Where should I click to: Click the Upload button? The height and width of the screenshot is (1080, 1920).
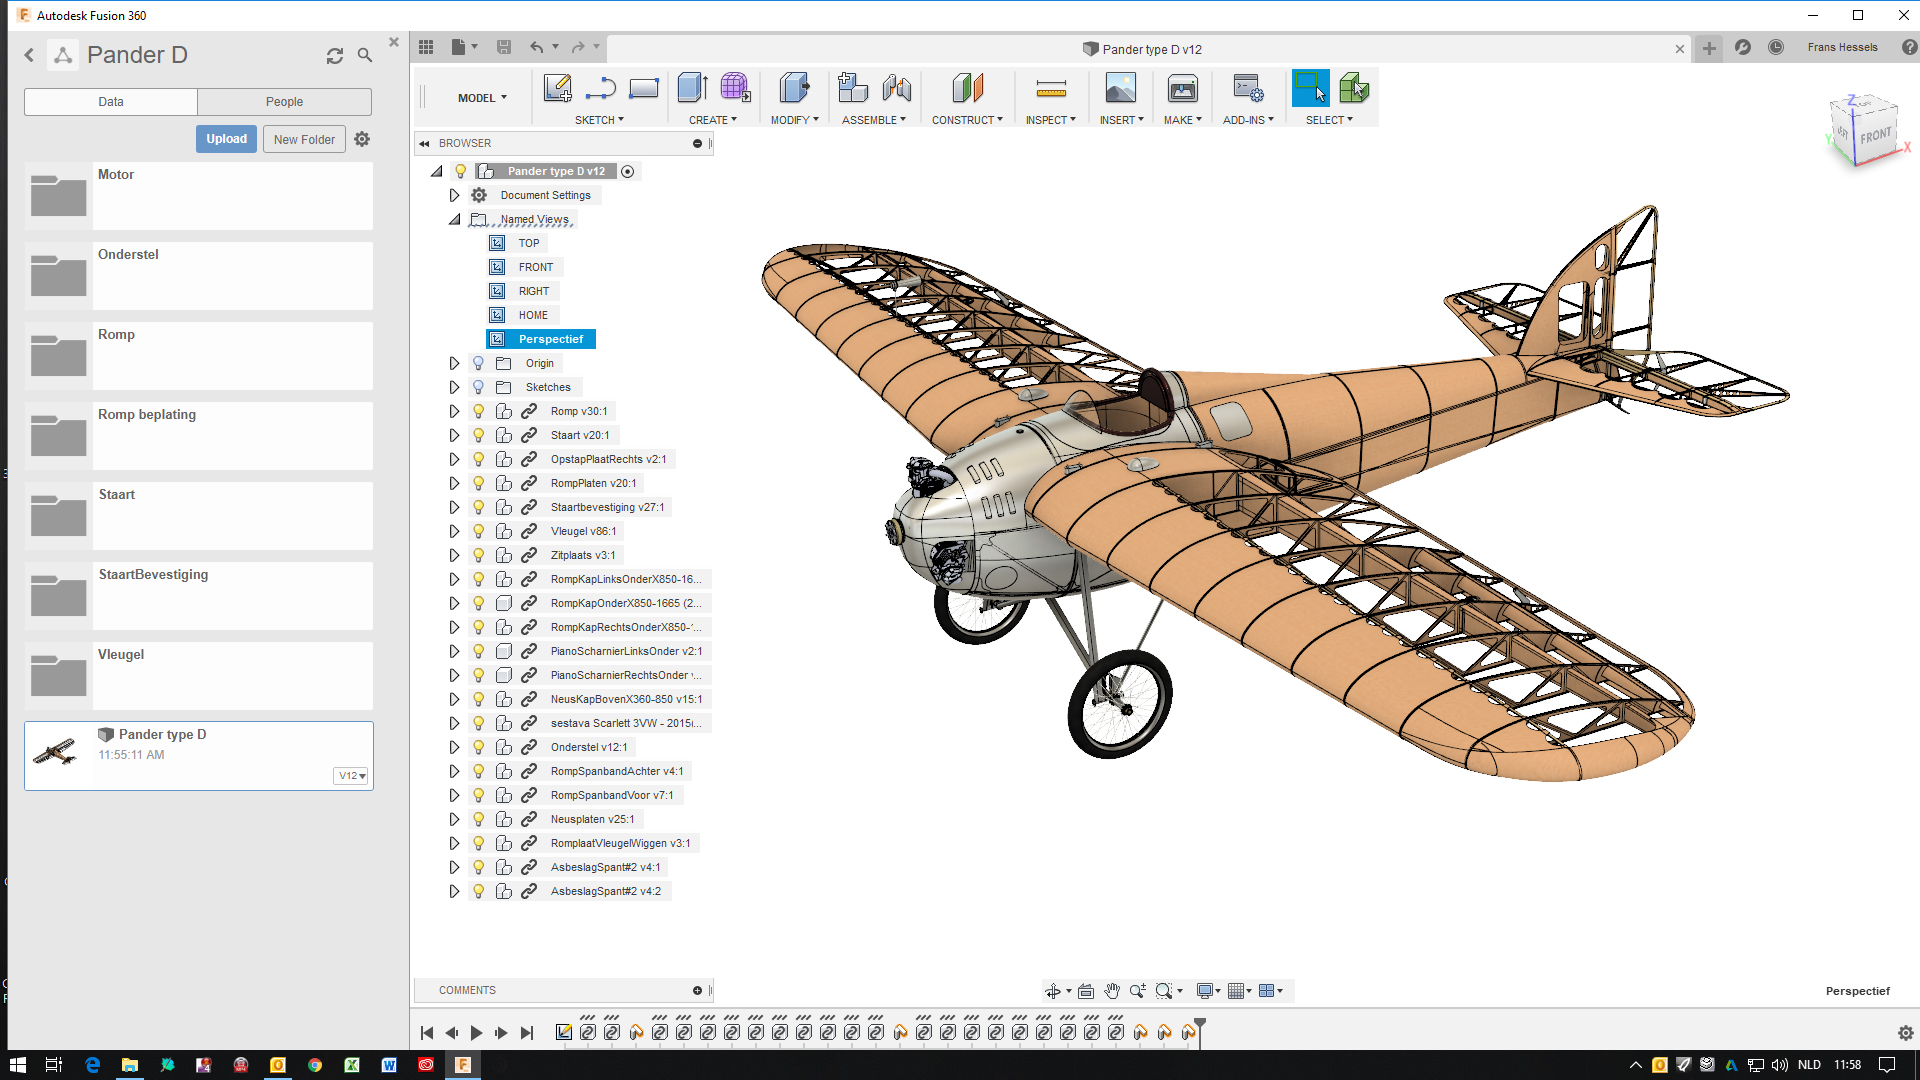click(x=226, y=139)
